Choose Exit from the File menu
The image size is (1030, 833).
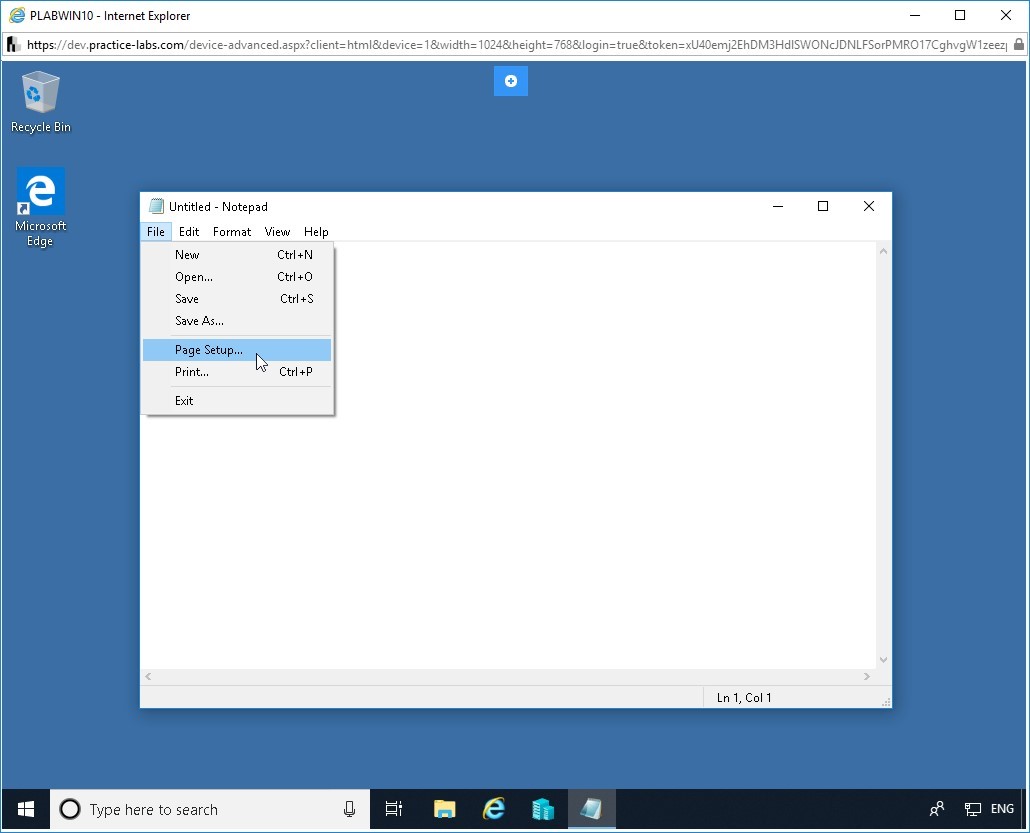point(237,401)
